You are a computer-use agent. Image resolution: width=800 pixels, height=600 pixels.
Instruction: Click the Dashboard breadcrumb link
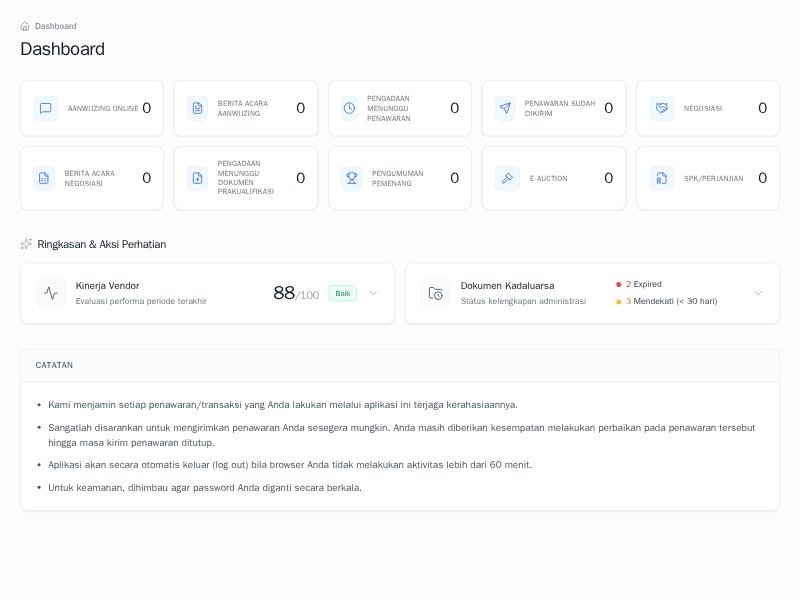pyautogui.click(x=56, y=26)
